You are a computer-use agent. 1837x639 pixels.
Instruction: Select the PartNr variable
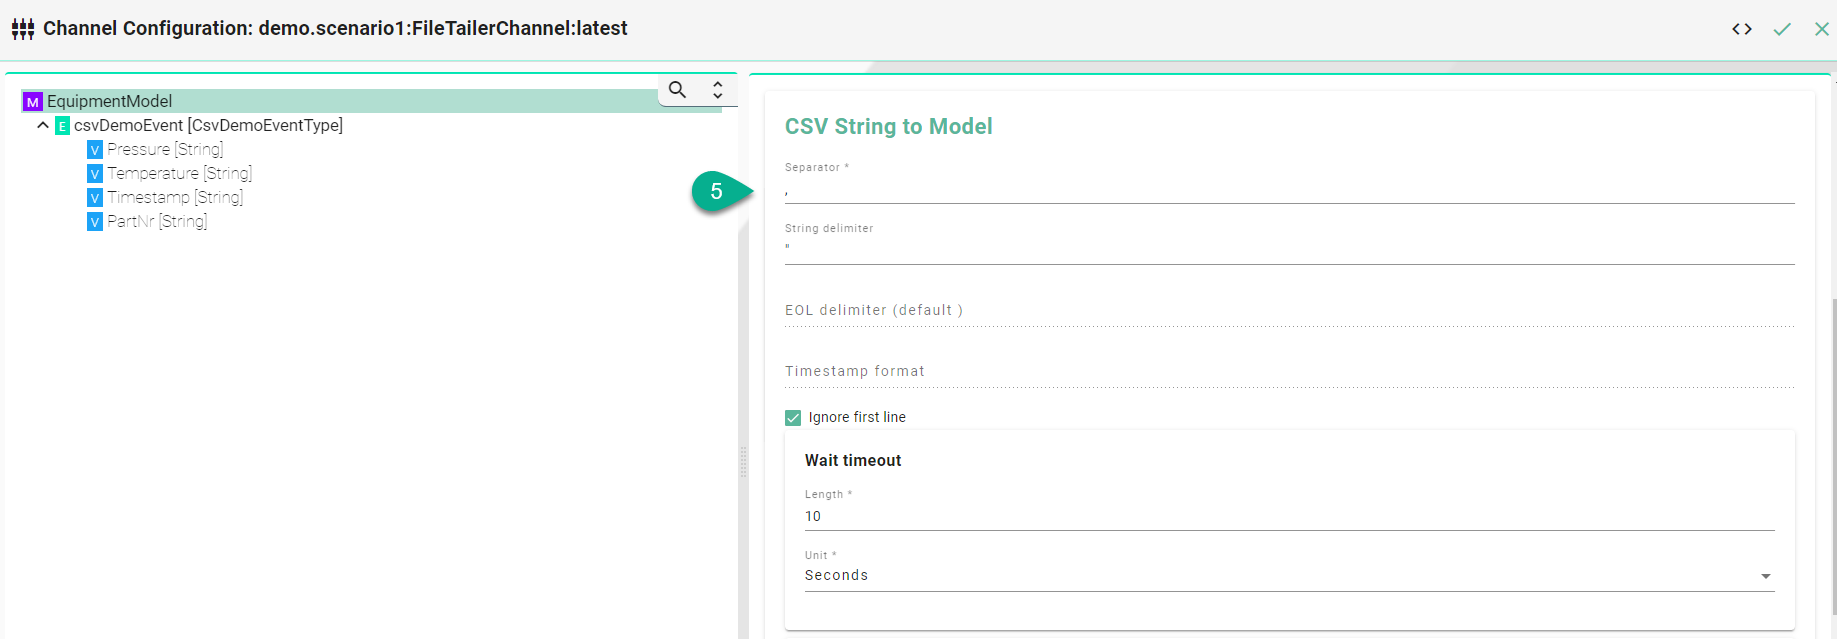pos(156,221)
